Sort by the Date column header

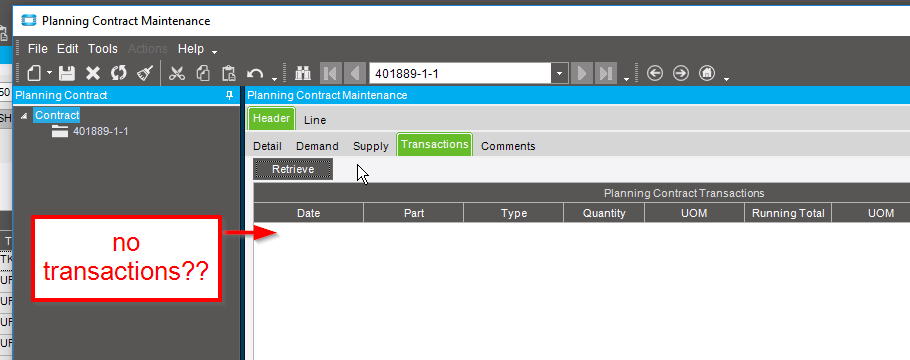pos(309,213)
